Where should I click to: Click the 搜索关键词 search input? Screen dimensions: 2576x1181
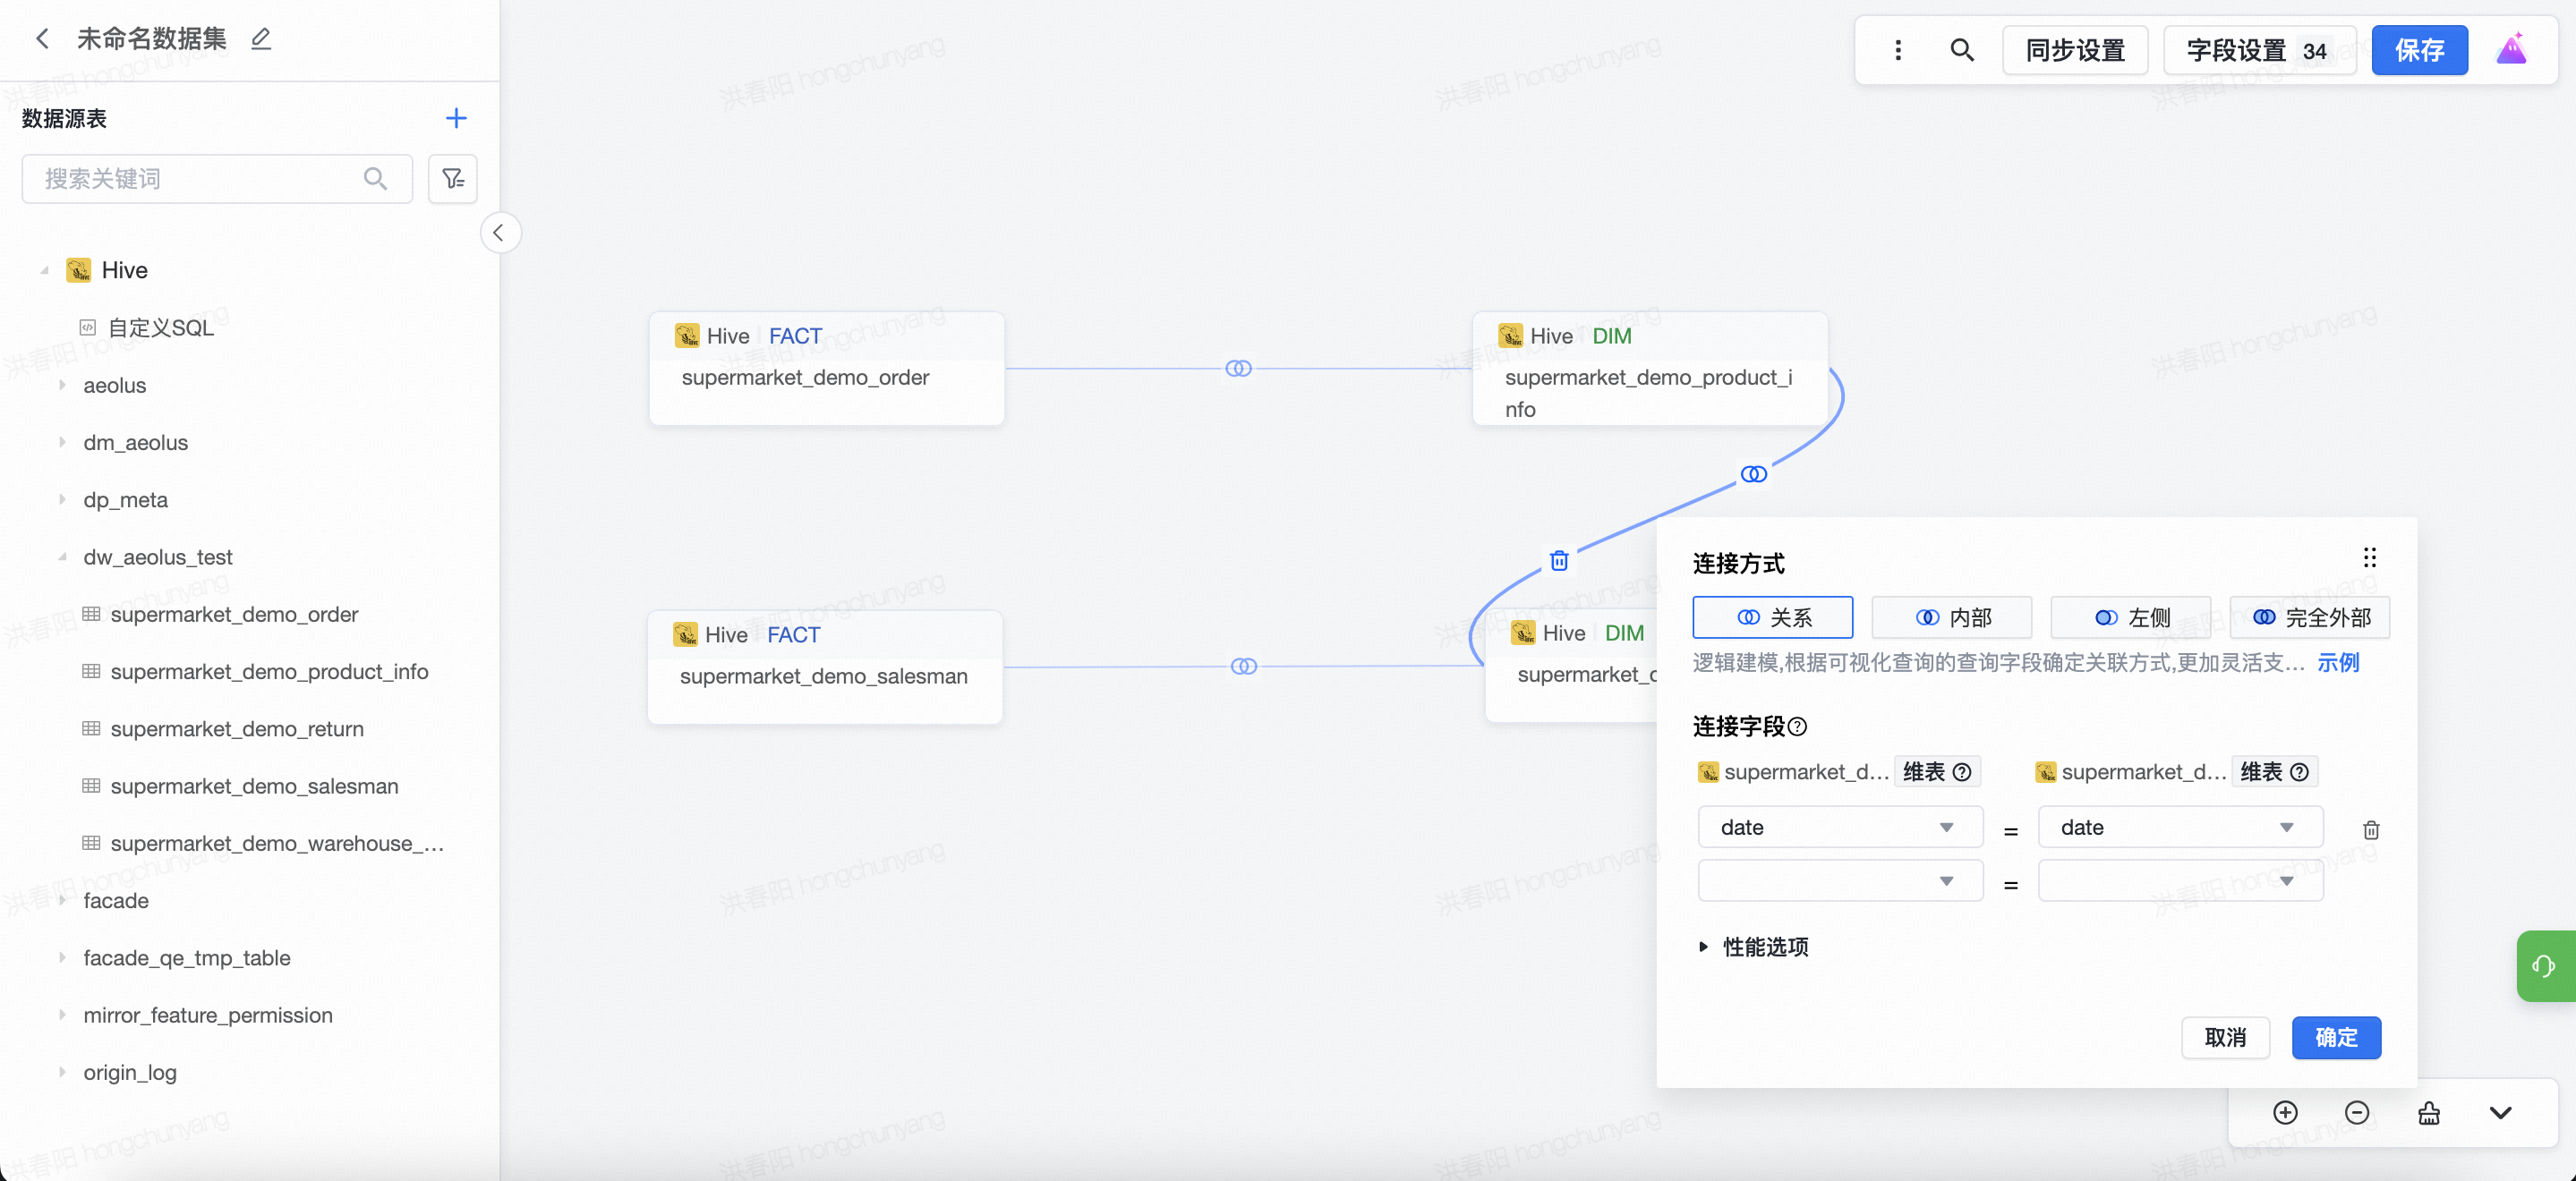(x=200, y=179)
